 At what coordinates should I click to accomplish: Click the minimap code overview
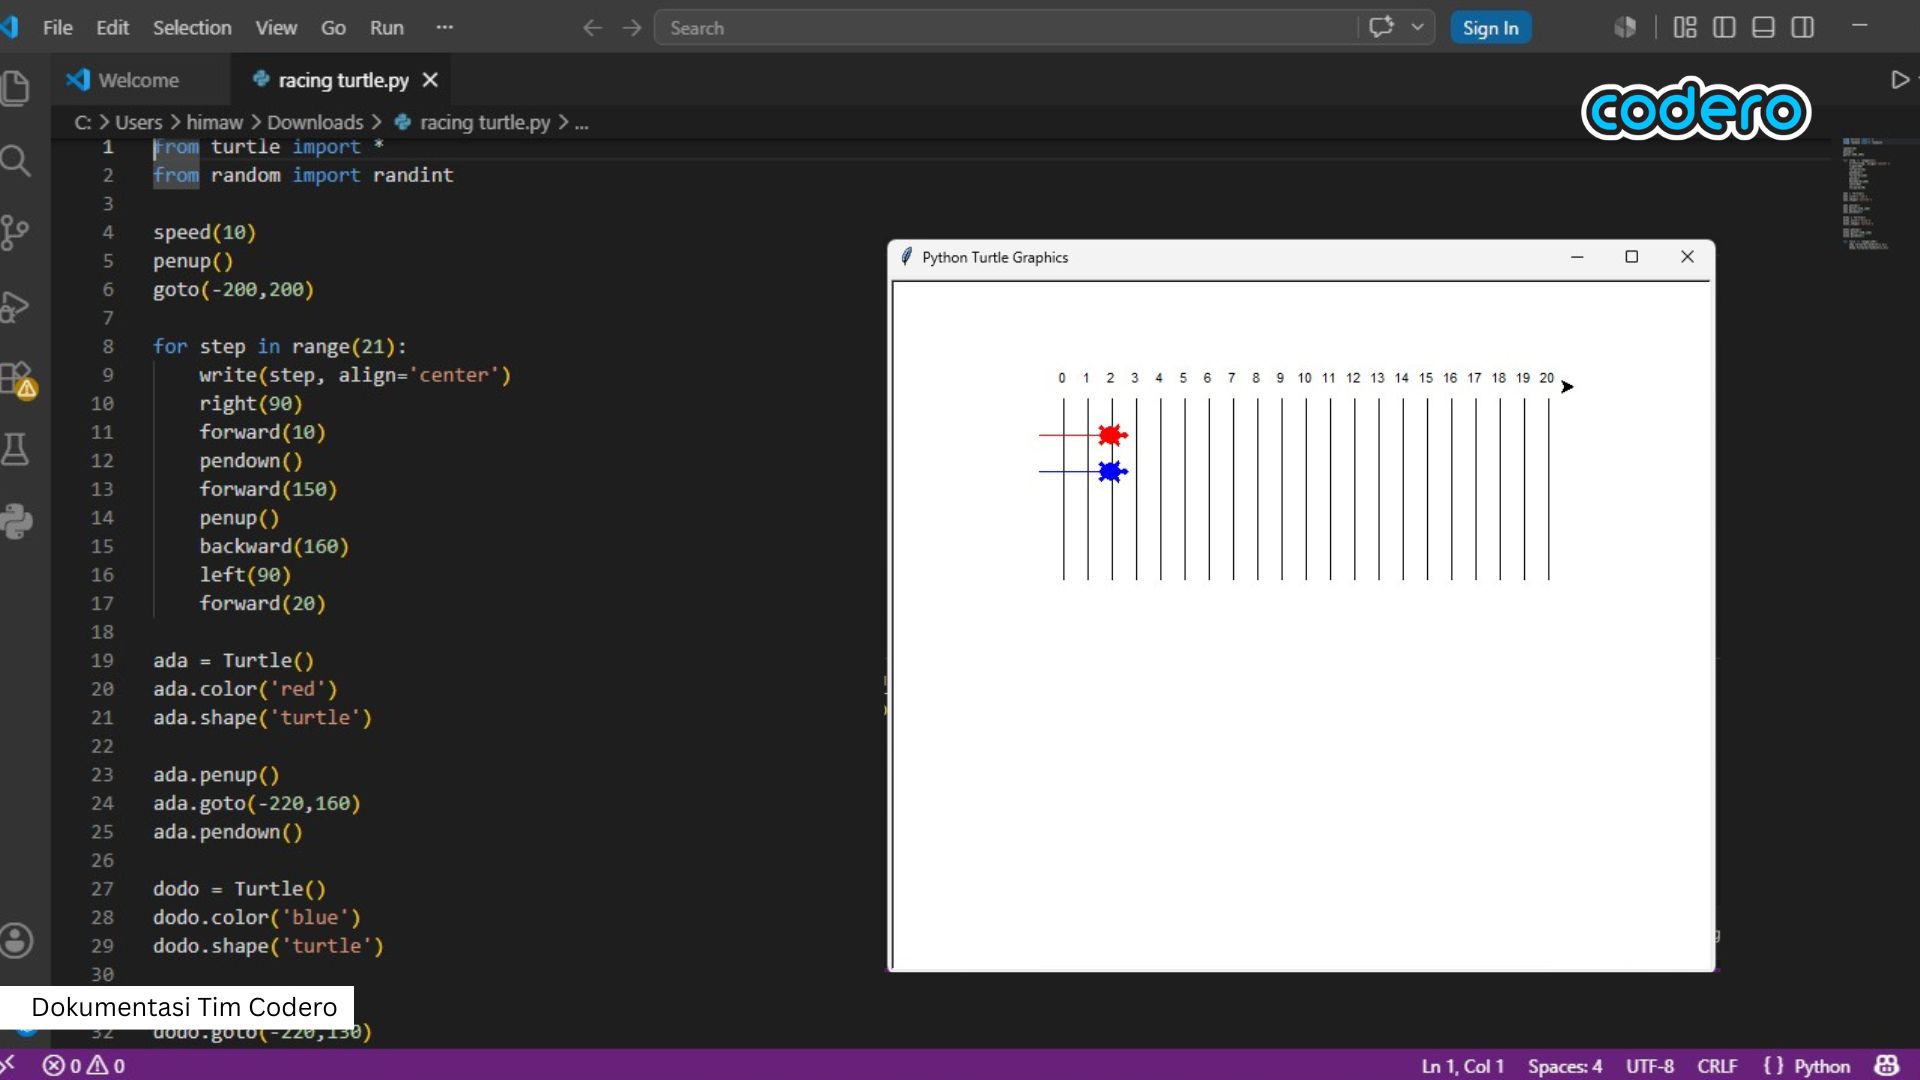tap(1866, 195)
